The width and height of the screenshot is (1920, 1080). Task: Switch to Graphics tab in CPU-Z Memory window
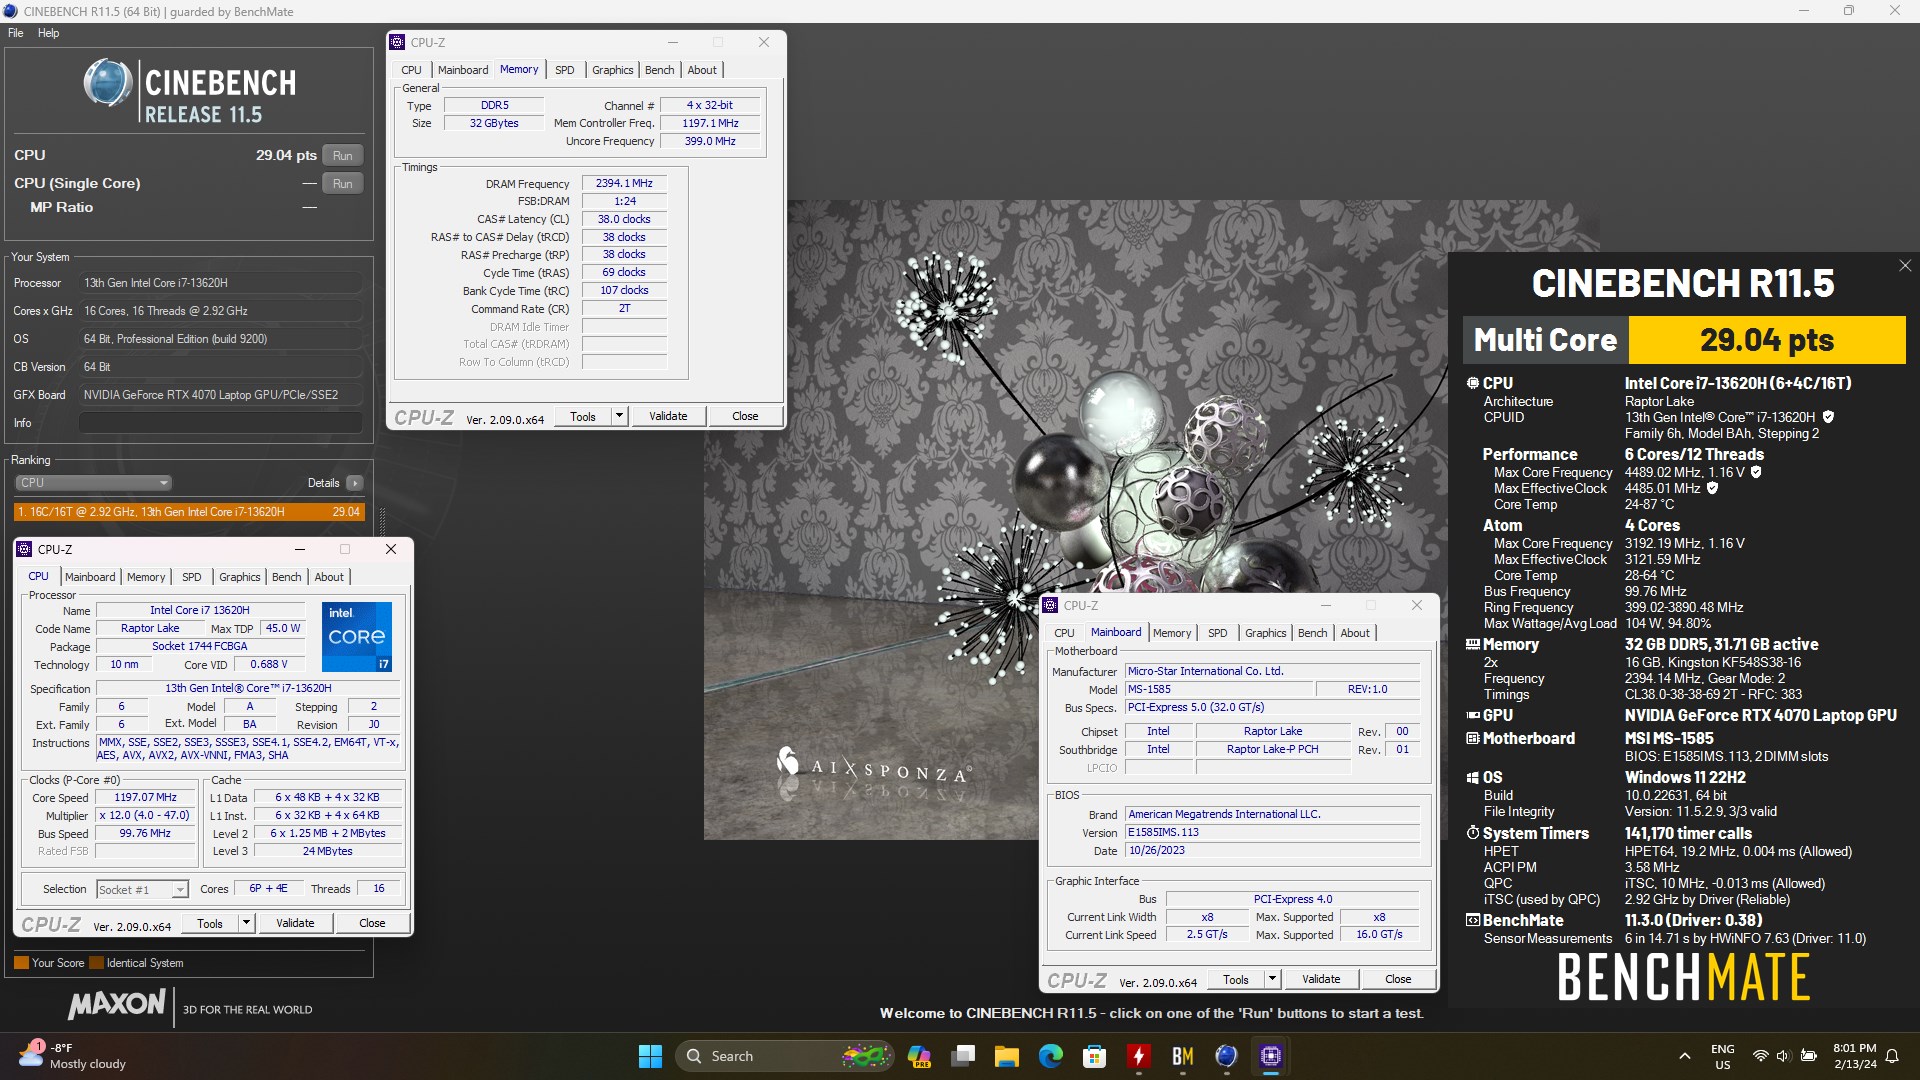[x=613, y=70]
